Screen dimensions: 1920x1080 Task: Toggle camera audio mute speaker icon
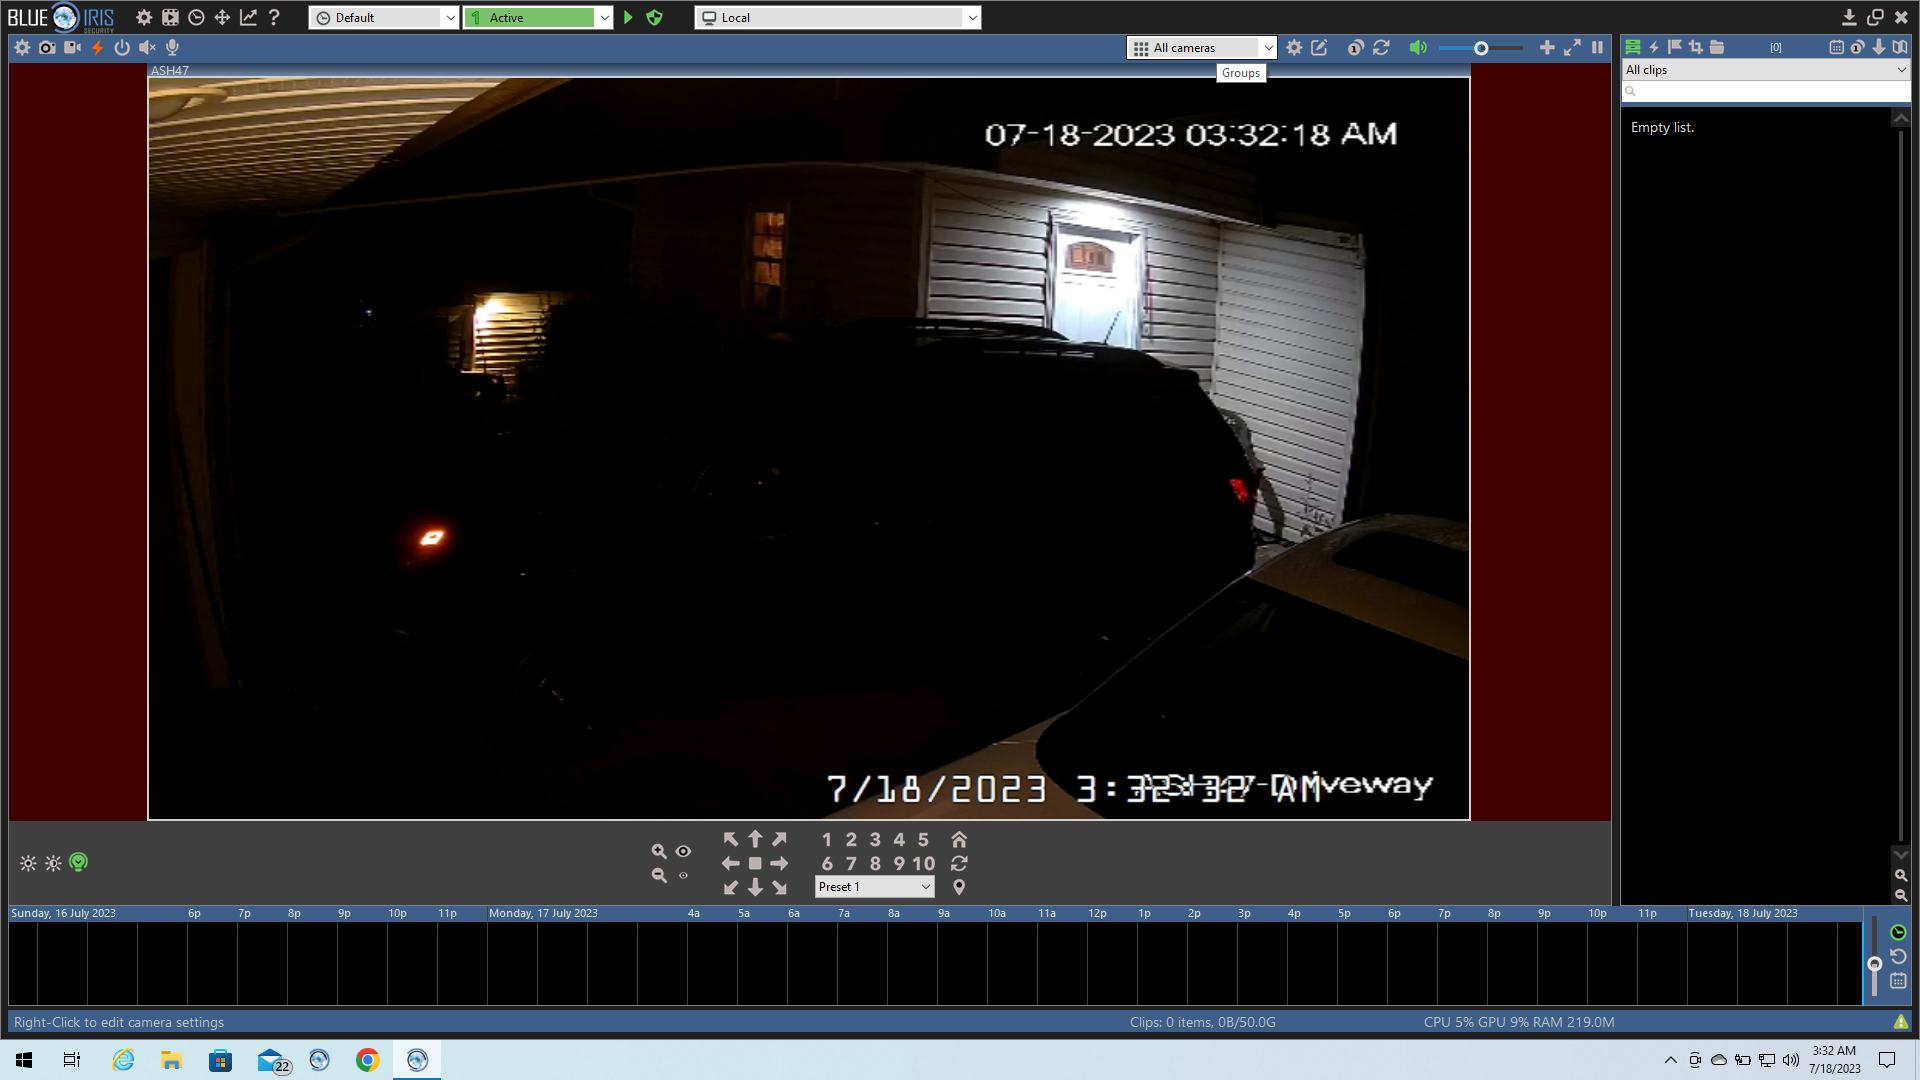point(147,47)
